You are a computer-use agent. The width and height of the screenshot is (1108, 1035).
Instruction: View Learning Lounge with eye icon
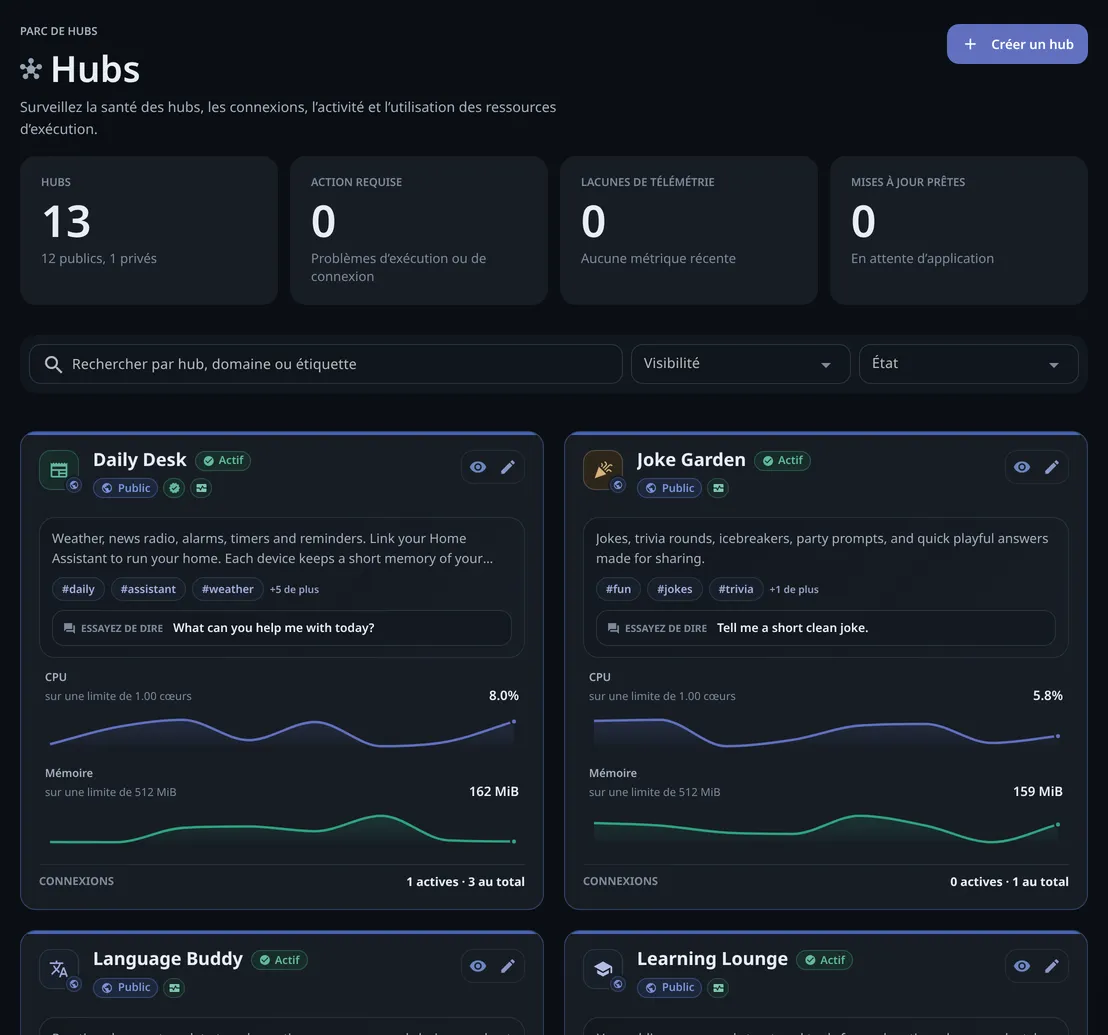coord(1022,966)
